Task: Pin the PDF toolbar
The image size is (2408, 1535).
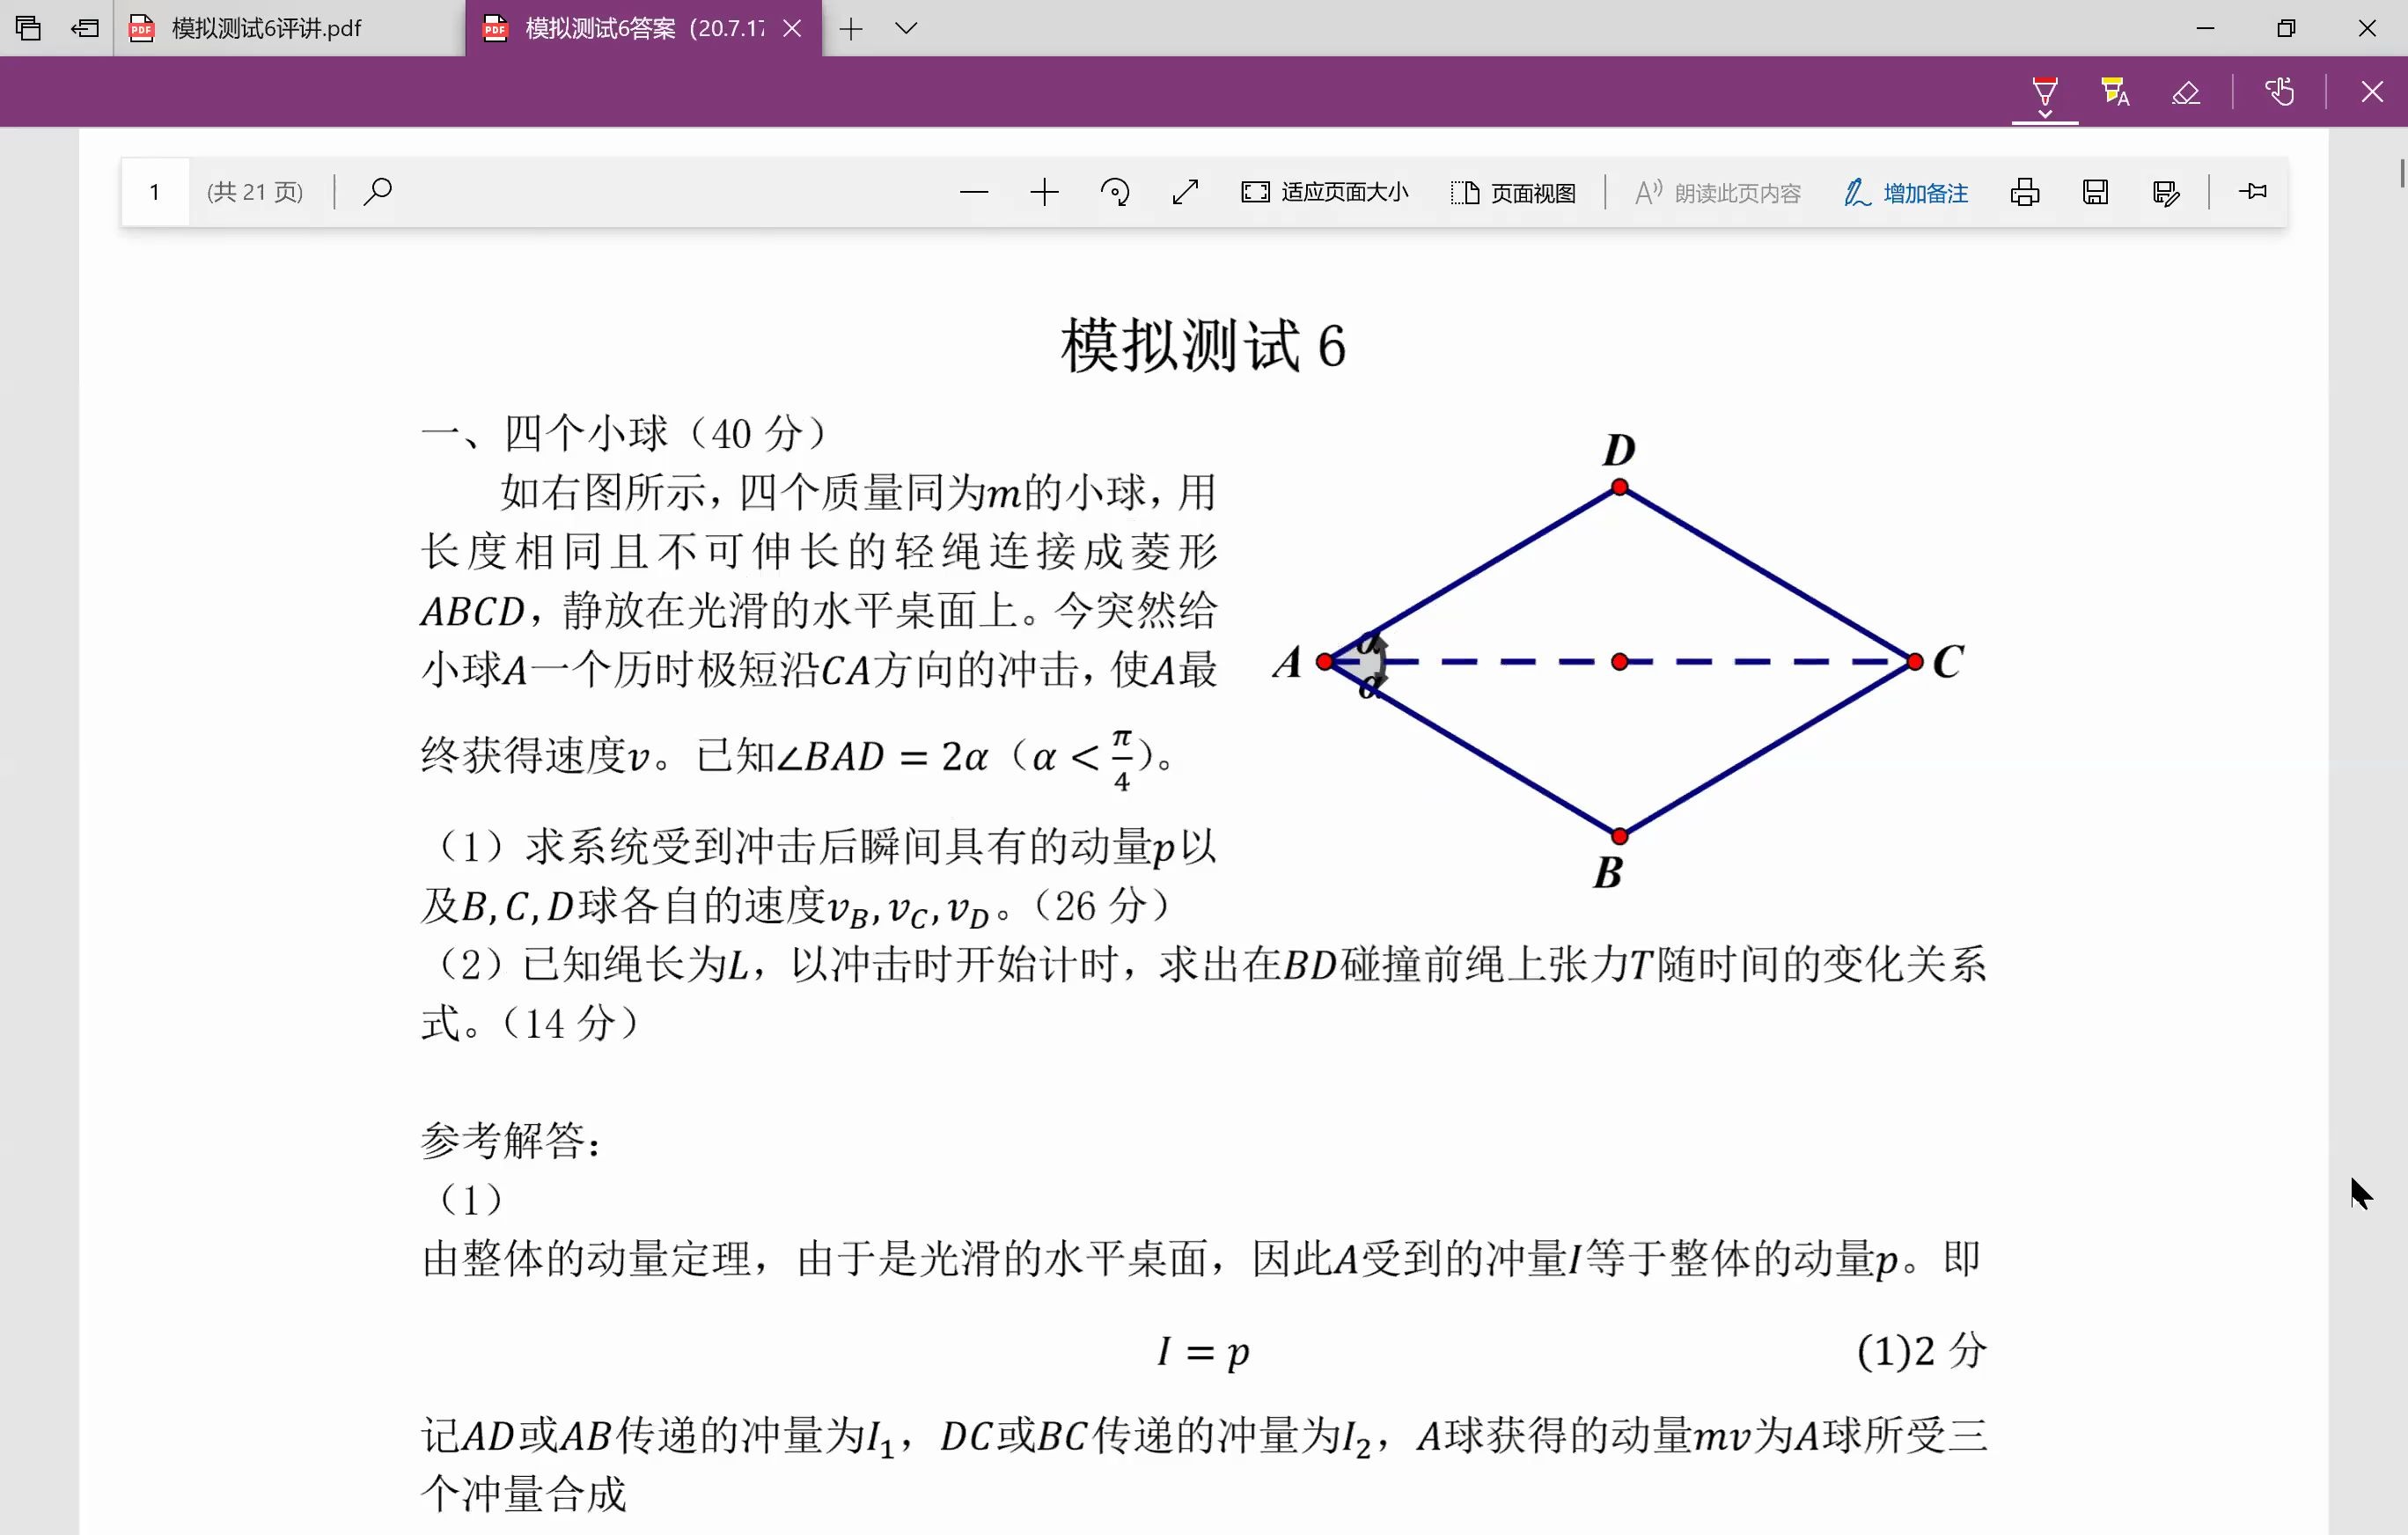Action: pyautogui.click(x=2253, y=191)
